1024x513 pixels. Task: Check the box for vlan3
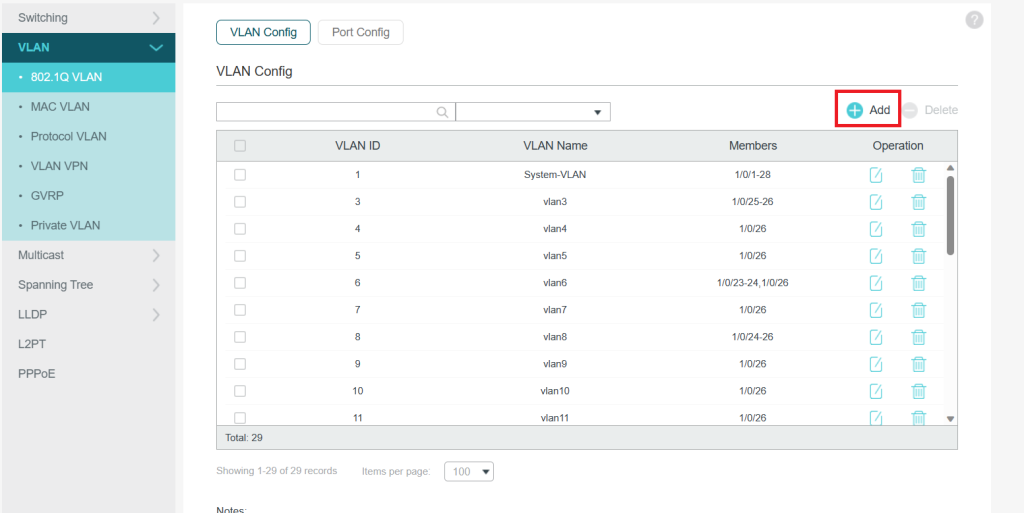(240, 202)
